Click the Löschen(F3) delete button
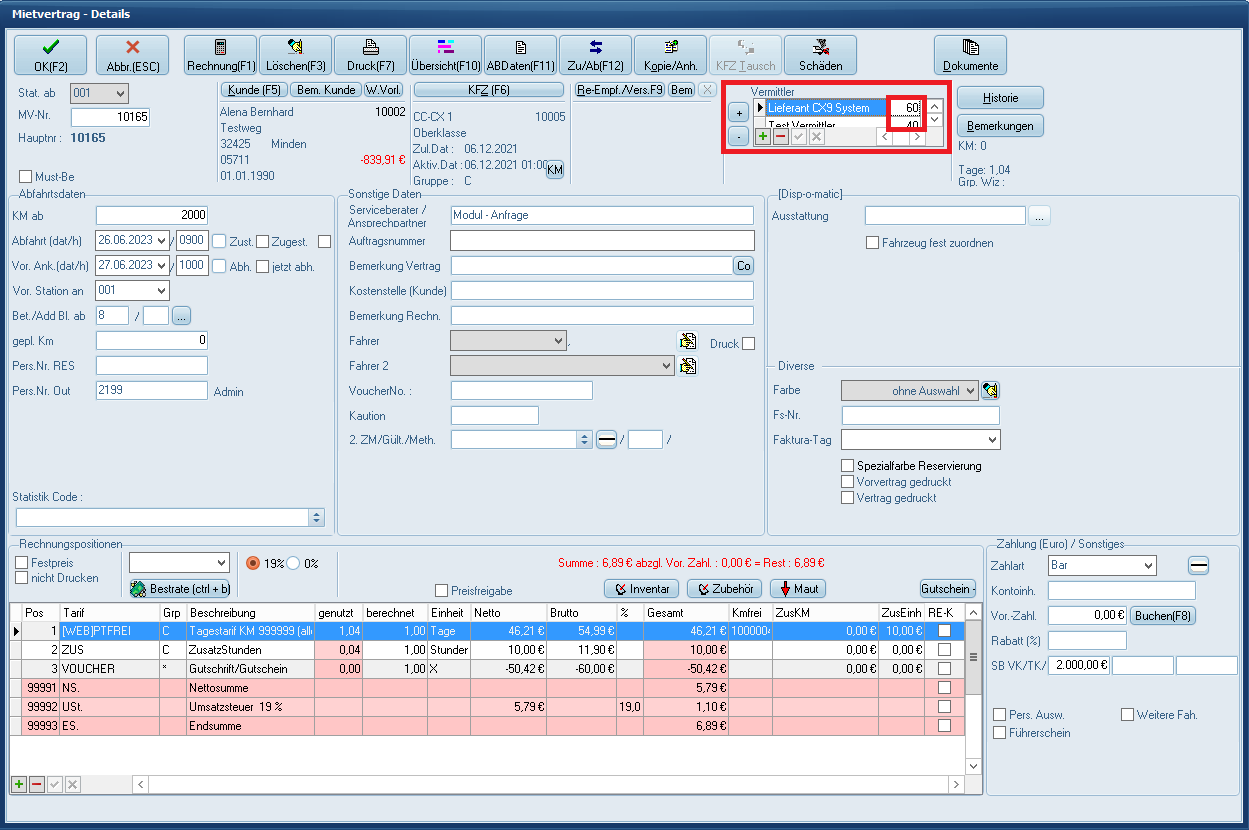The height and width of the screenshot is (830, 1249). click(x=296, y=55)
